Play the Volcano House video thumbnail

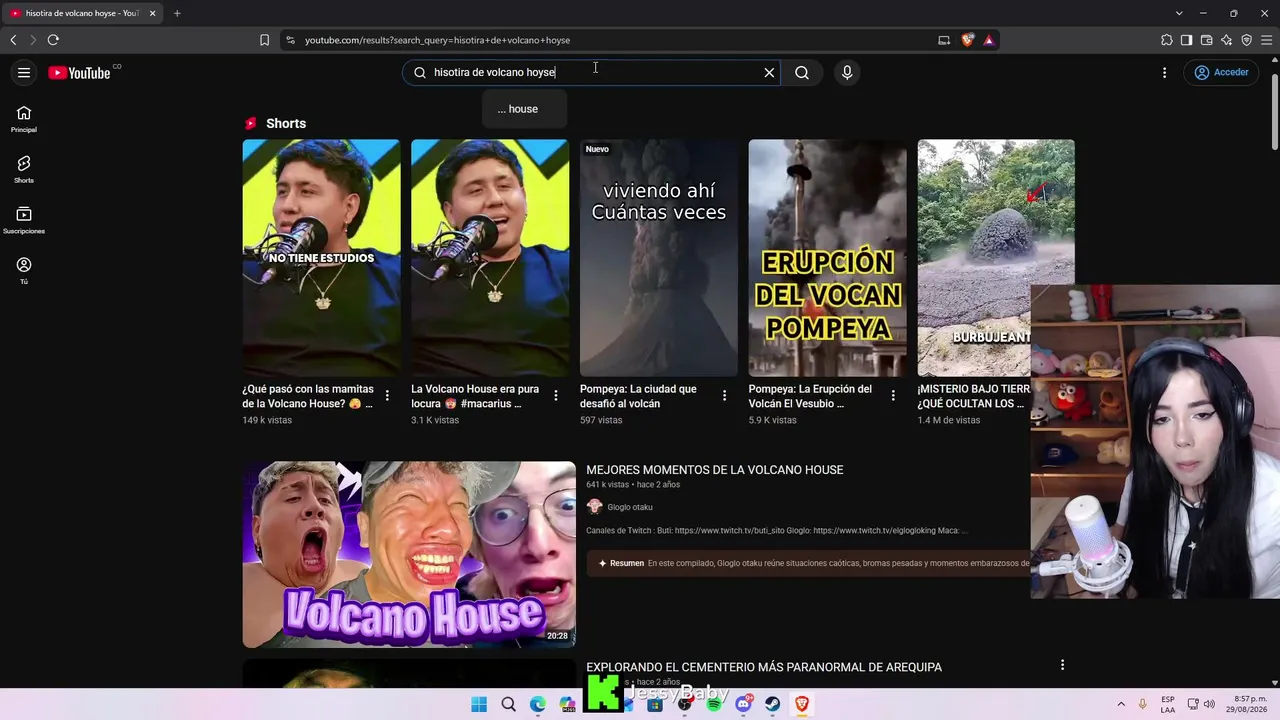pos(409,554)
